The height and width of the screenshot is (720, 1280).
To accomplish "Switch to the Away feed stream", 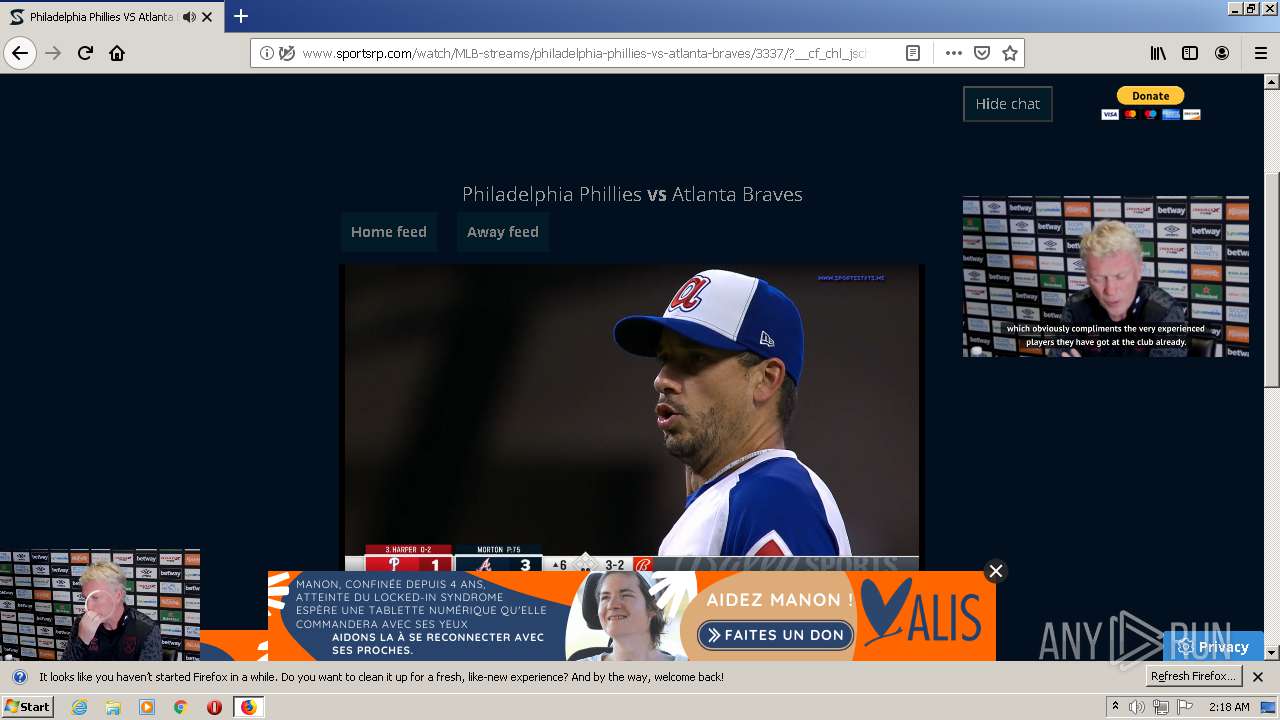I will (x=503, y=232).
